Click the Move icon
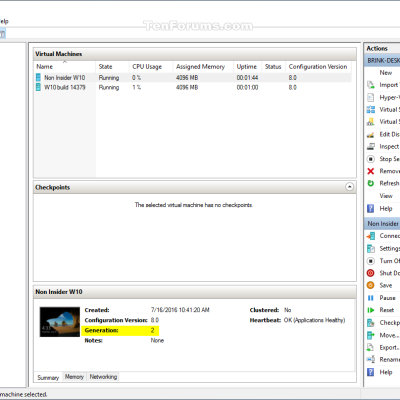 pyautogui.click(x=371, y=335)
